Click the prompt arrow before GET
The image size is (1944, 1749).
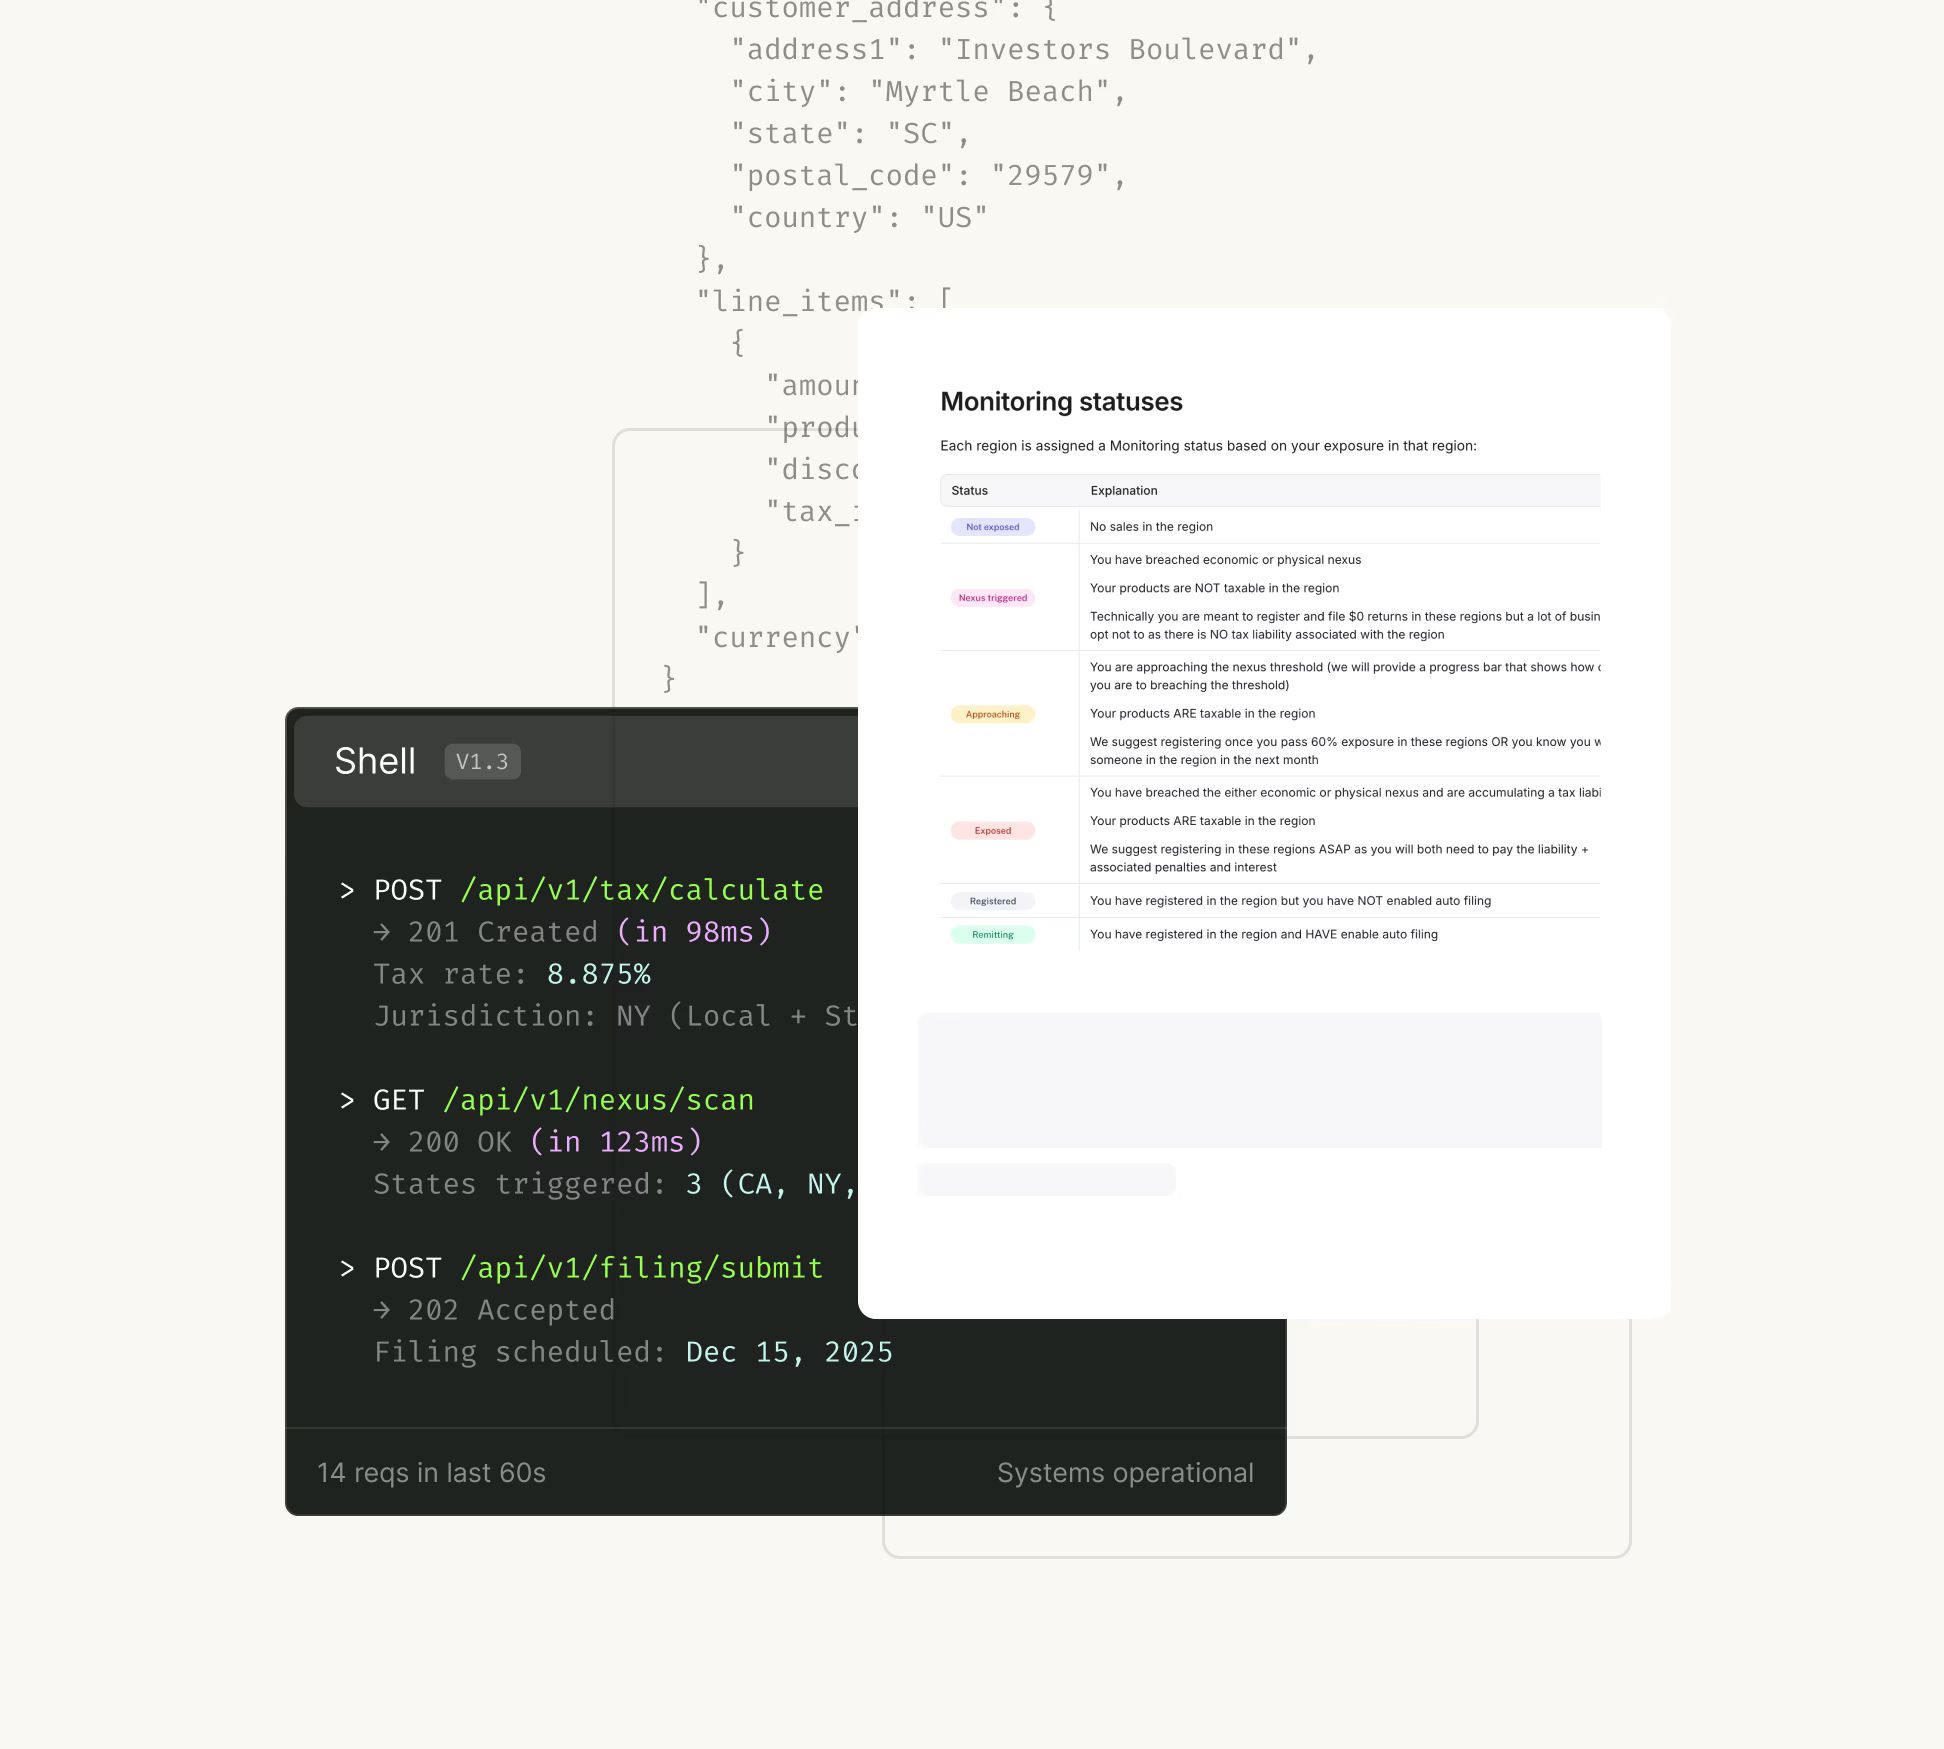point(347,1101)
